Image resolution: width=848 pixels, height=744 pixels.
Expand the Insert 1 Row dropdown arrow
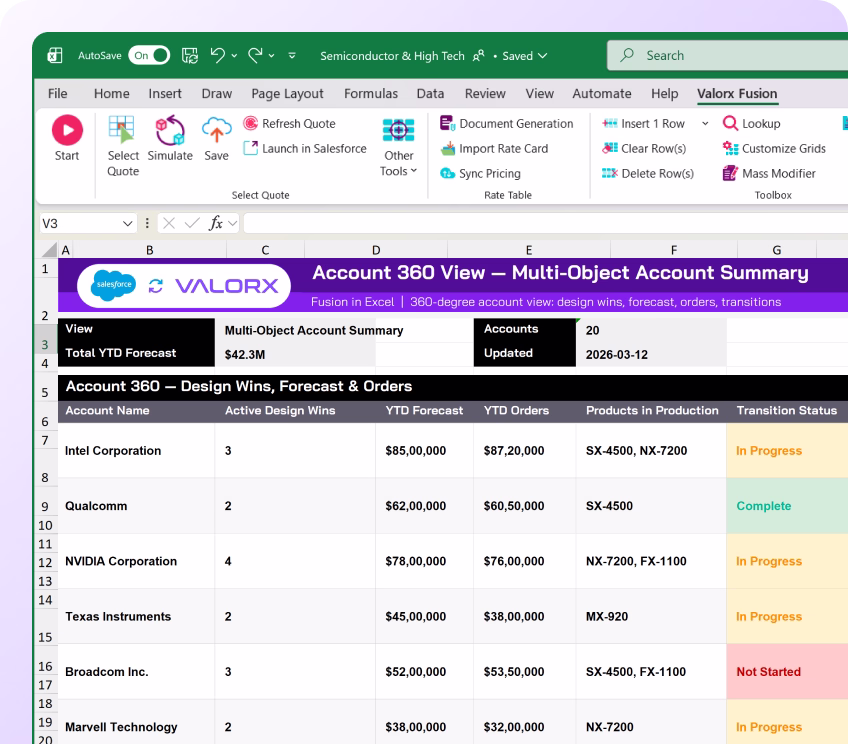[x=705, y=124]
